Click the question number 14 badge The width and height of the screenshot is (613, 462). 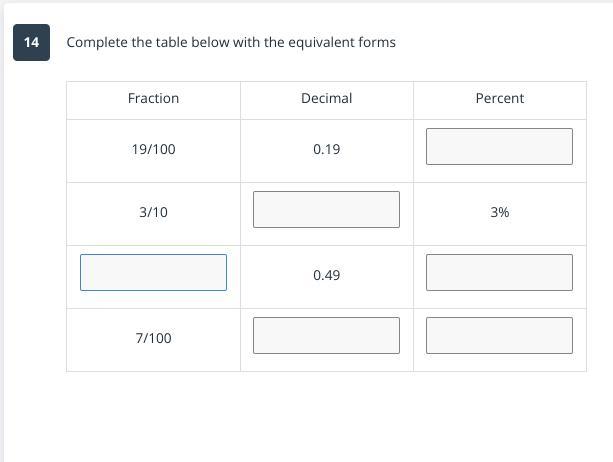click(x=32, y=42)
